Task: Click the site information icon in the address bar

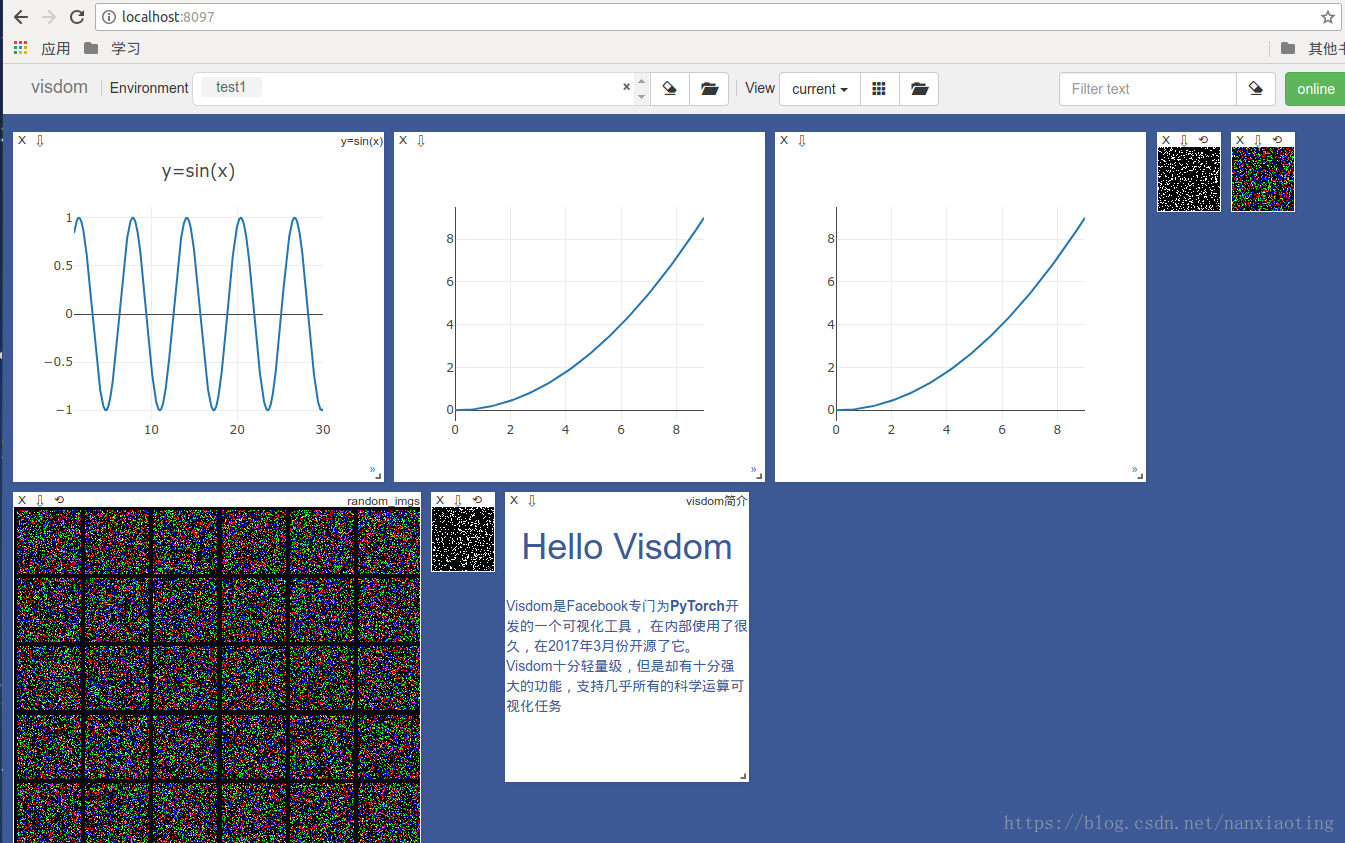Action: [x=109, y=17]
